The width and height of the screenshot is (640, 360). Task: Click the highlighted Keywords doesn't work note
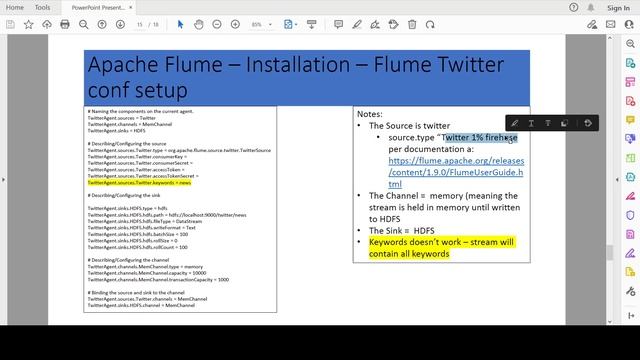[441, 248]
